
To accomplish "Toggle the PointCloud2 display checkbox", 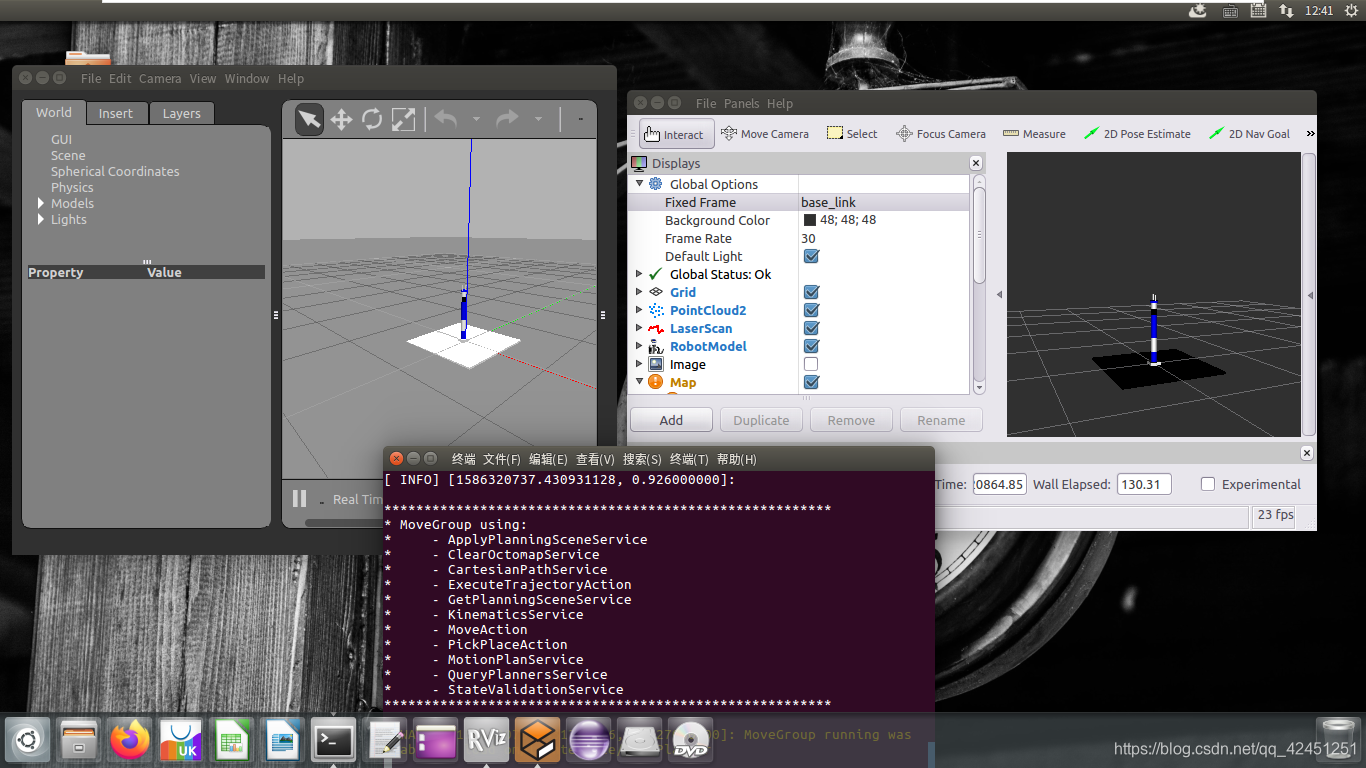I will click(x=811, y=310).
